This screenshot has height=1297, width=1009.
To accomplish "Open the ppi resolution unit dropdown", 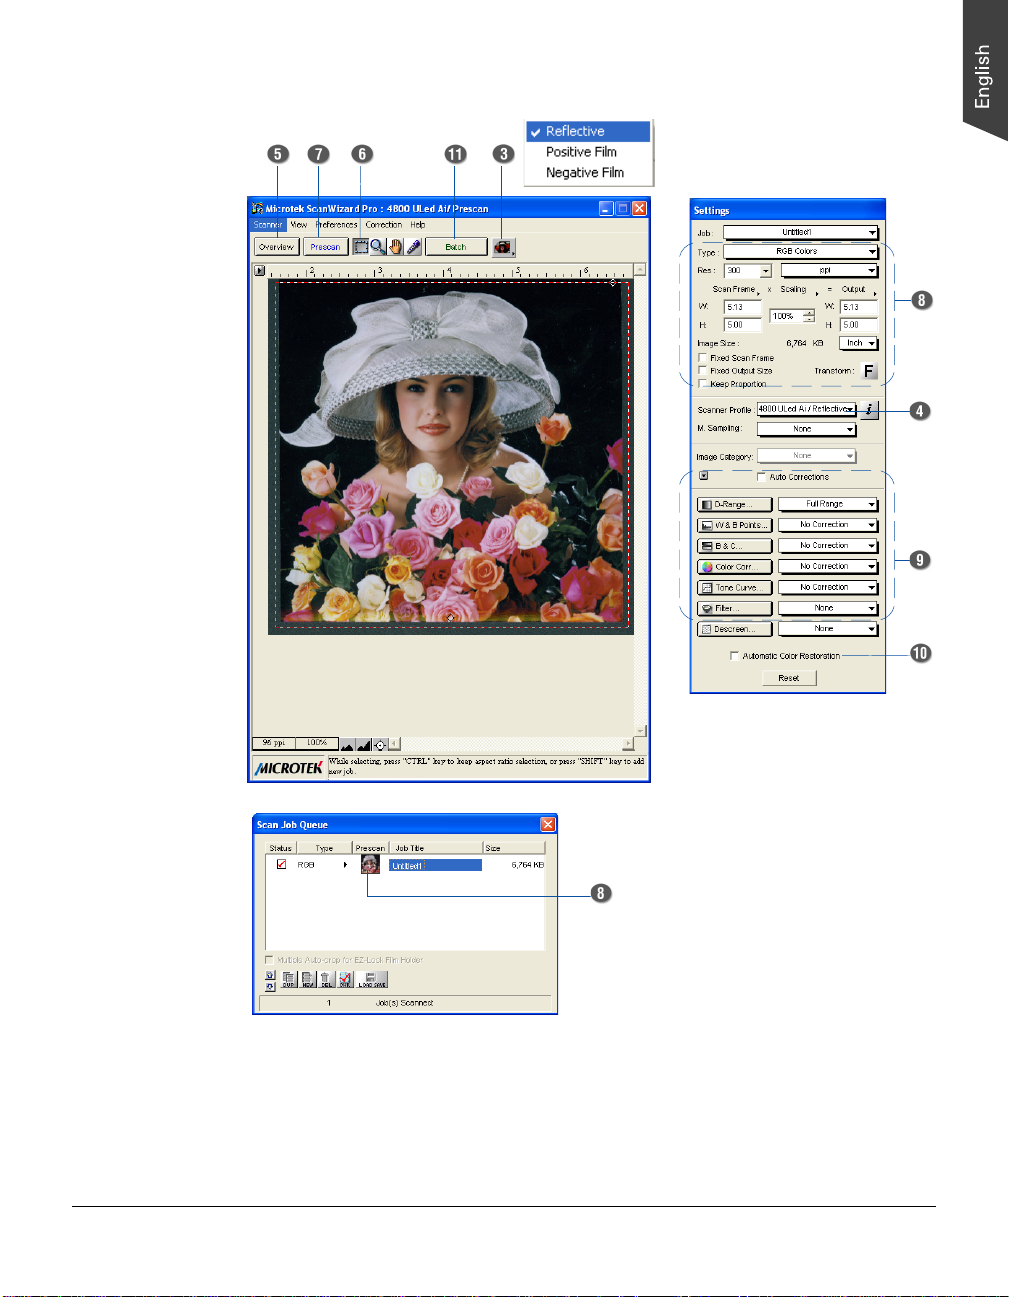I will click(829, 271).
